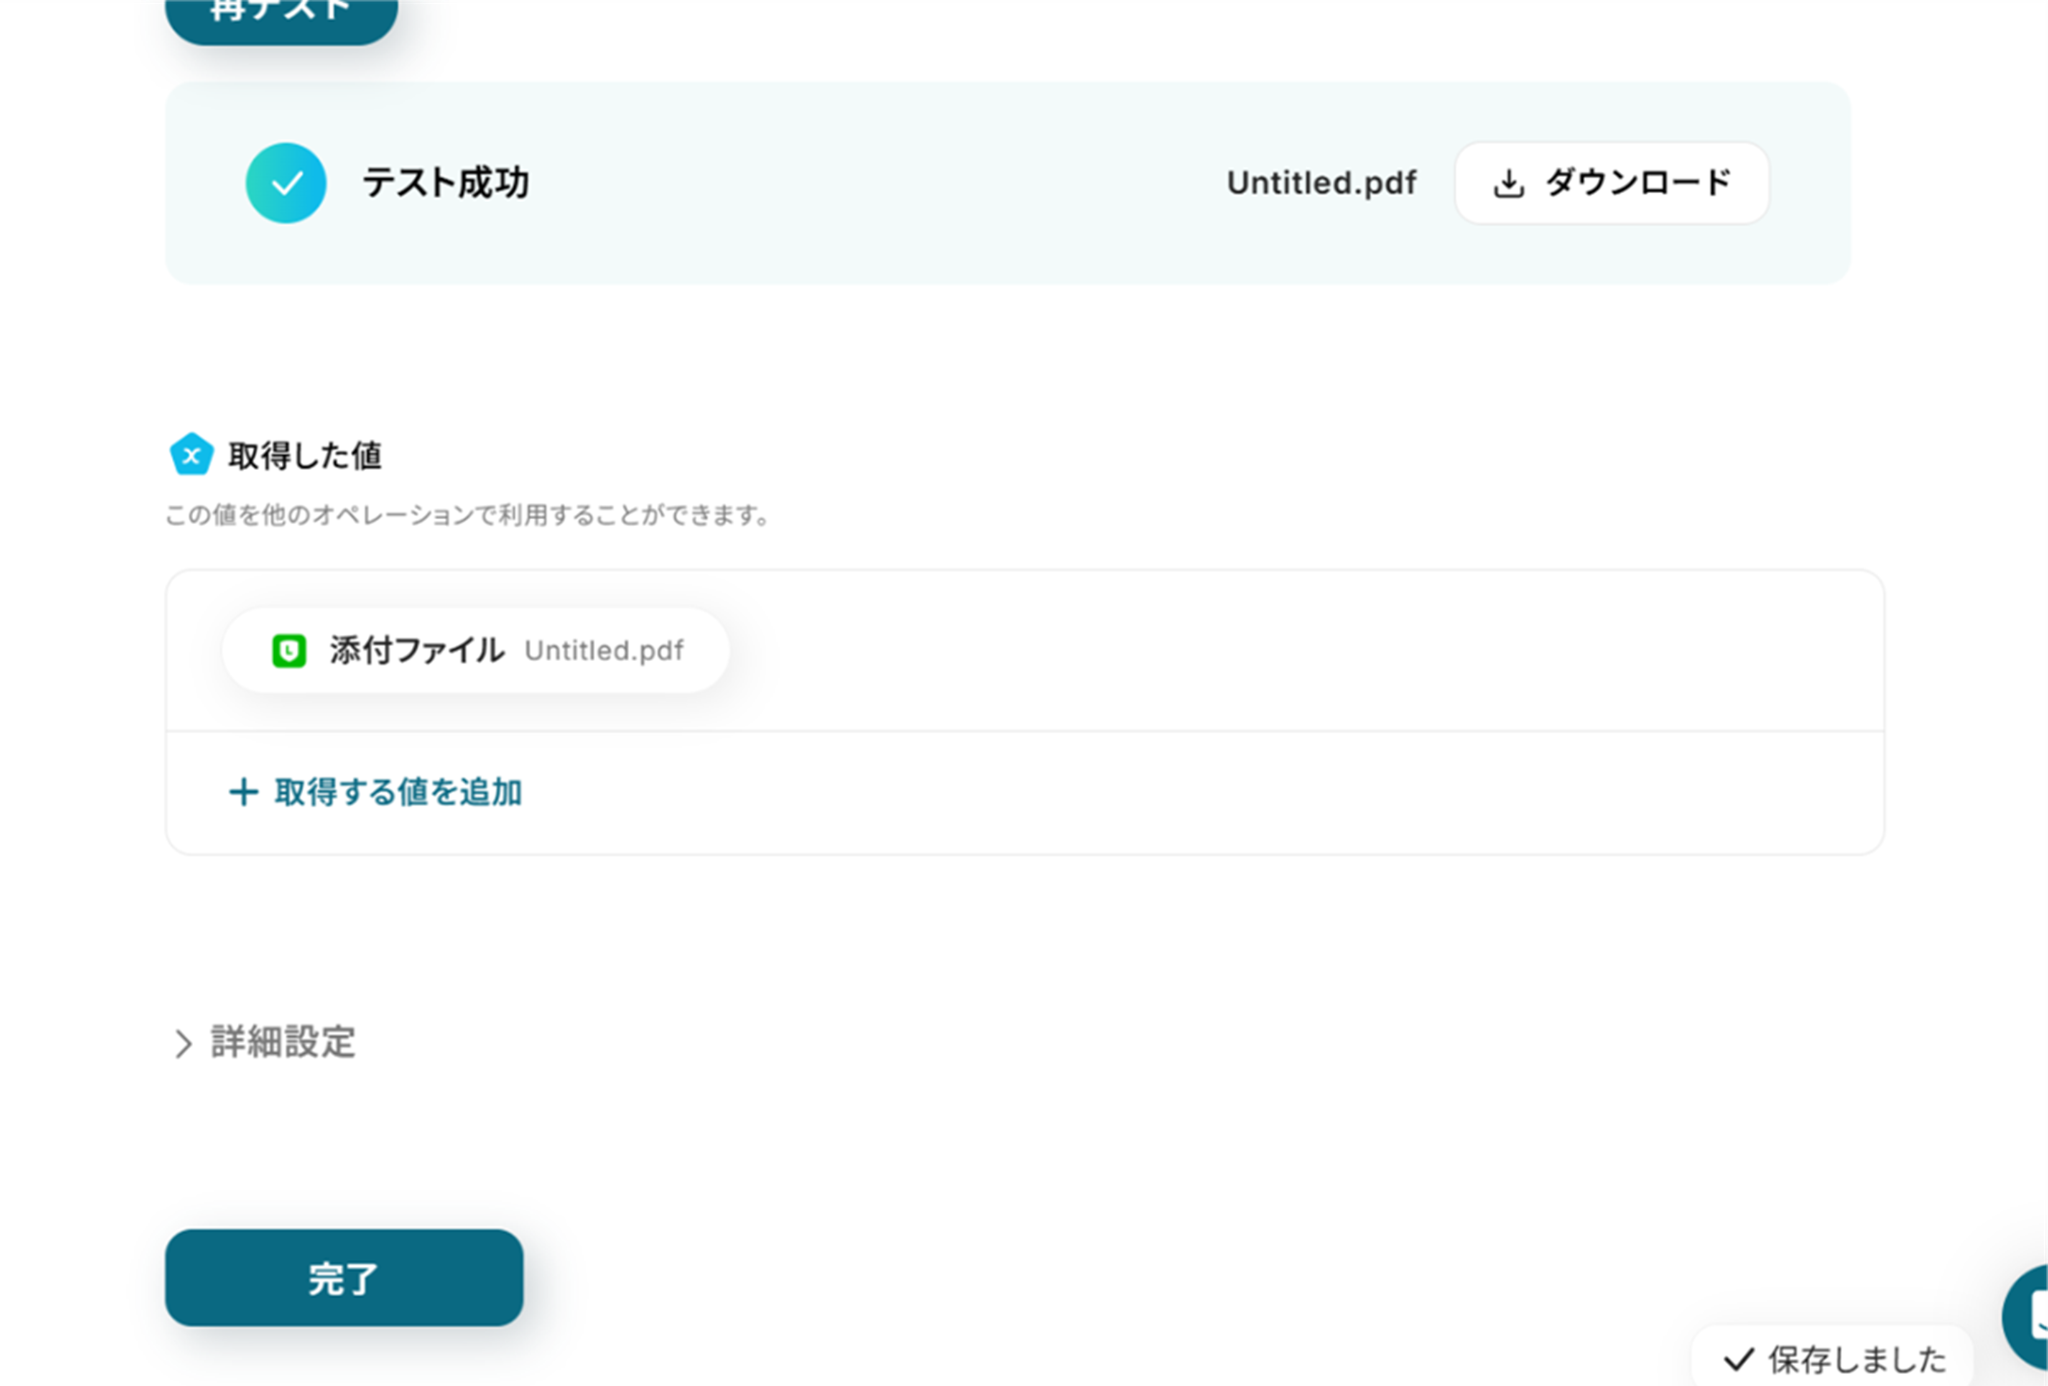Click the teal test success checkmark icon
Screen dimensions: 2048x1386
click(286, 183)
